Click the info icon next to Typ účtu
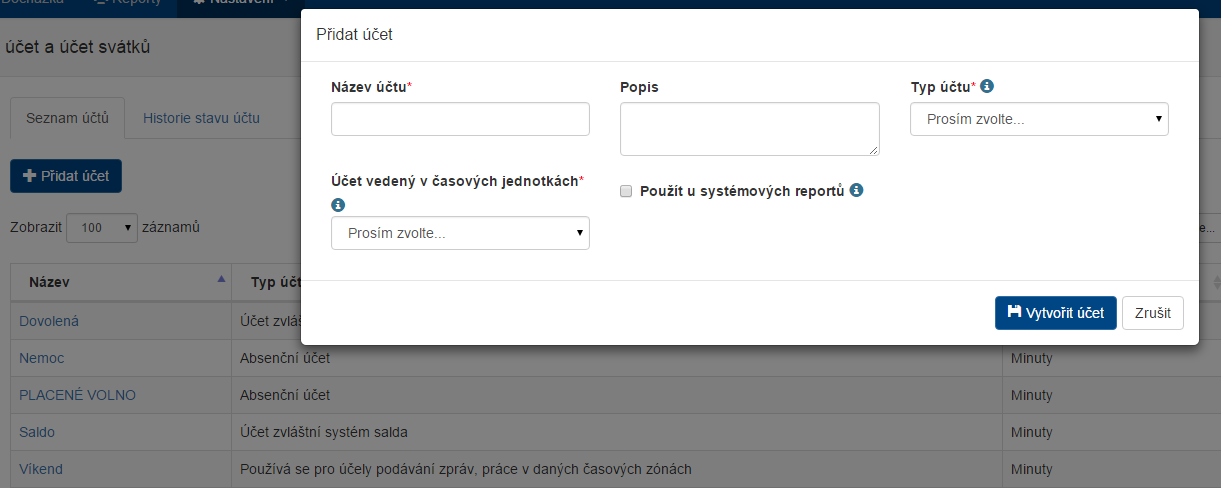The width and height of the screenshot is (1221, 488). click(x=987, y=87)
